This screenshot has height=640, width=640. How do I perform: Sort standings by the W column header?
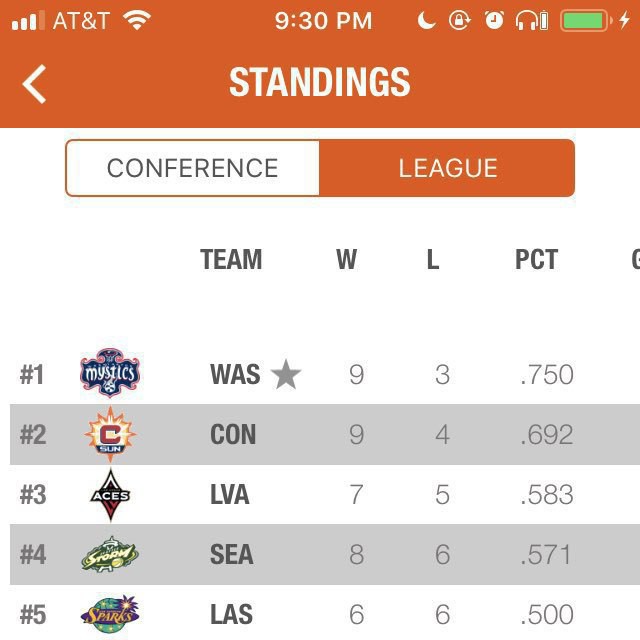tap(346, 260)
